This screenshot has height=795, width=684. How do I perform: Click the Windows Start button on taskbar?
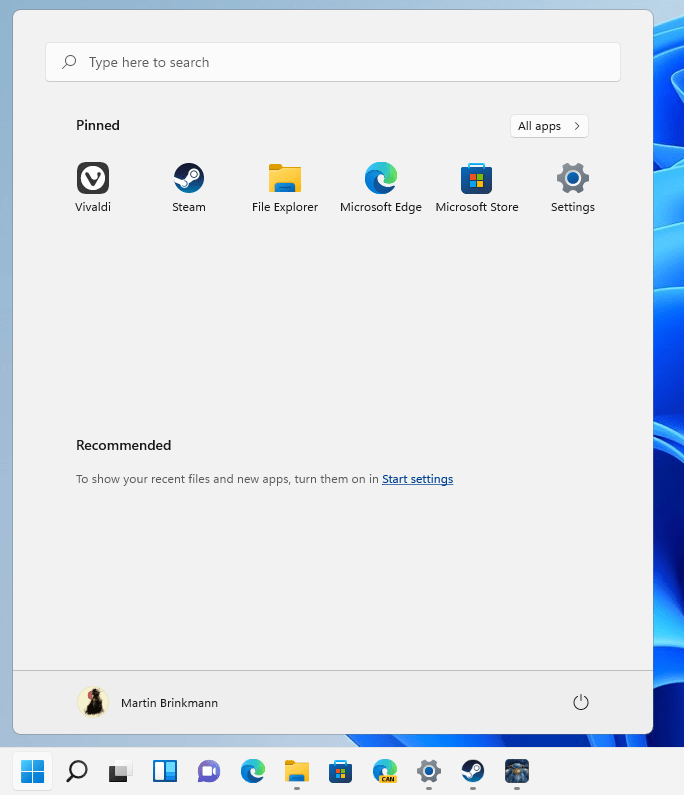point(32,772)
